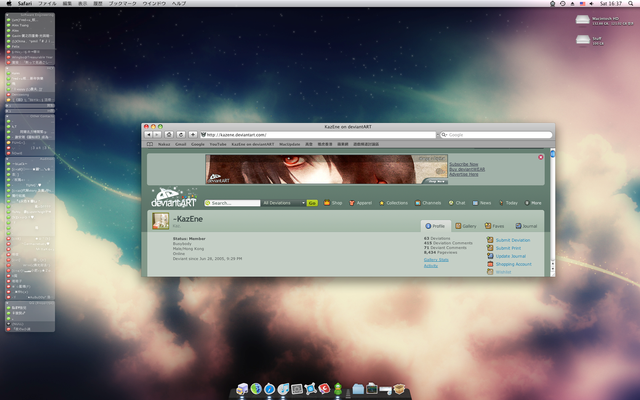This screenshot has height=400, width=640.
Task: Switch to the Profile tab
Action: (x=436, y=226)
